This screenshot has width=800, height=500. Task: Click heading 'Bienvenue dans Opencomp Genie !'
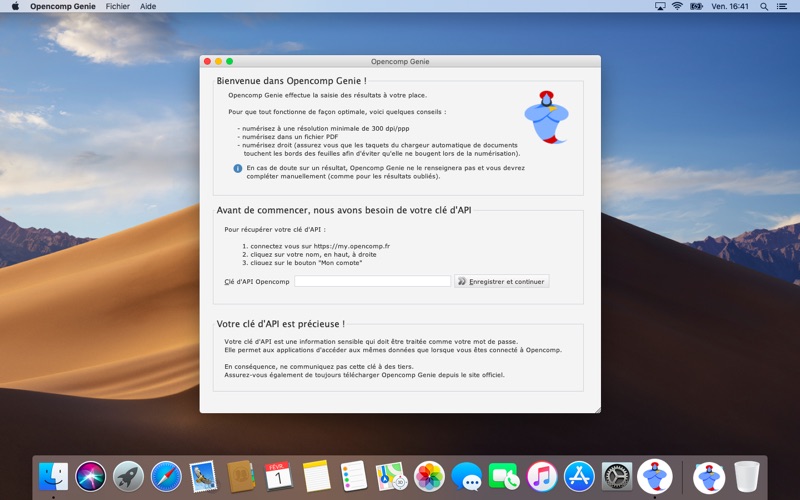coord(291,81)
